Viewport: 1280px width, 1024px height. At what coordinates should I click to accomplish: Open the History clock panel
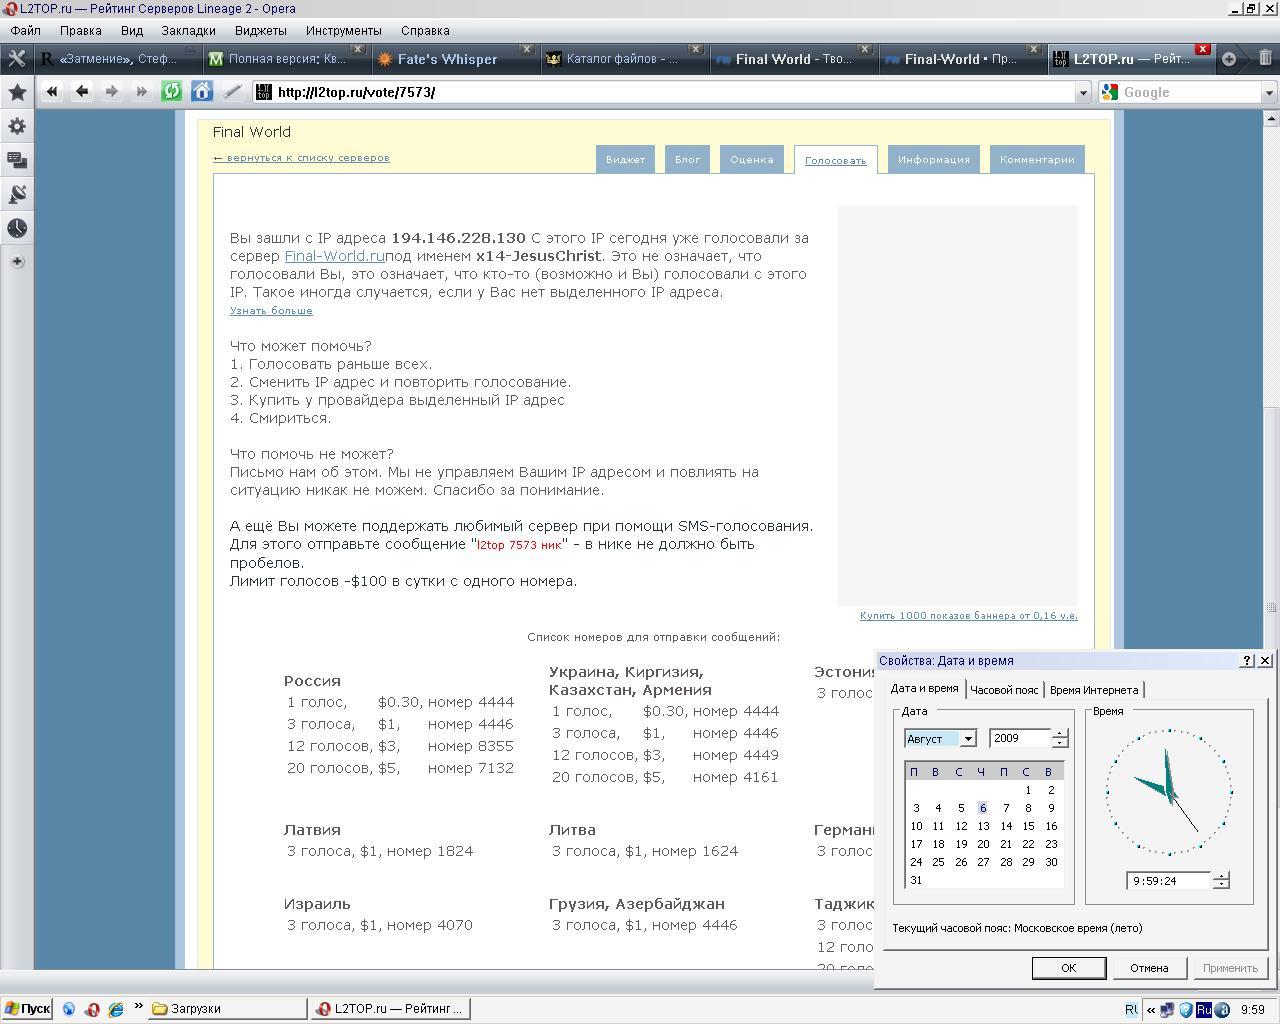[17, 228]
